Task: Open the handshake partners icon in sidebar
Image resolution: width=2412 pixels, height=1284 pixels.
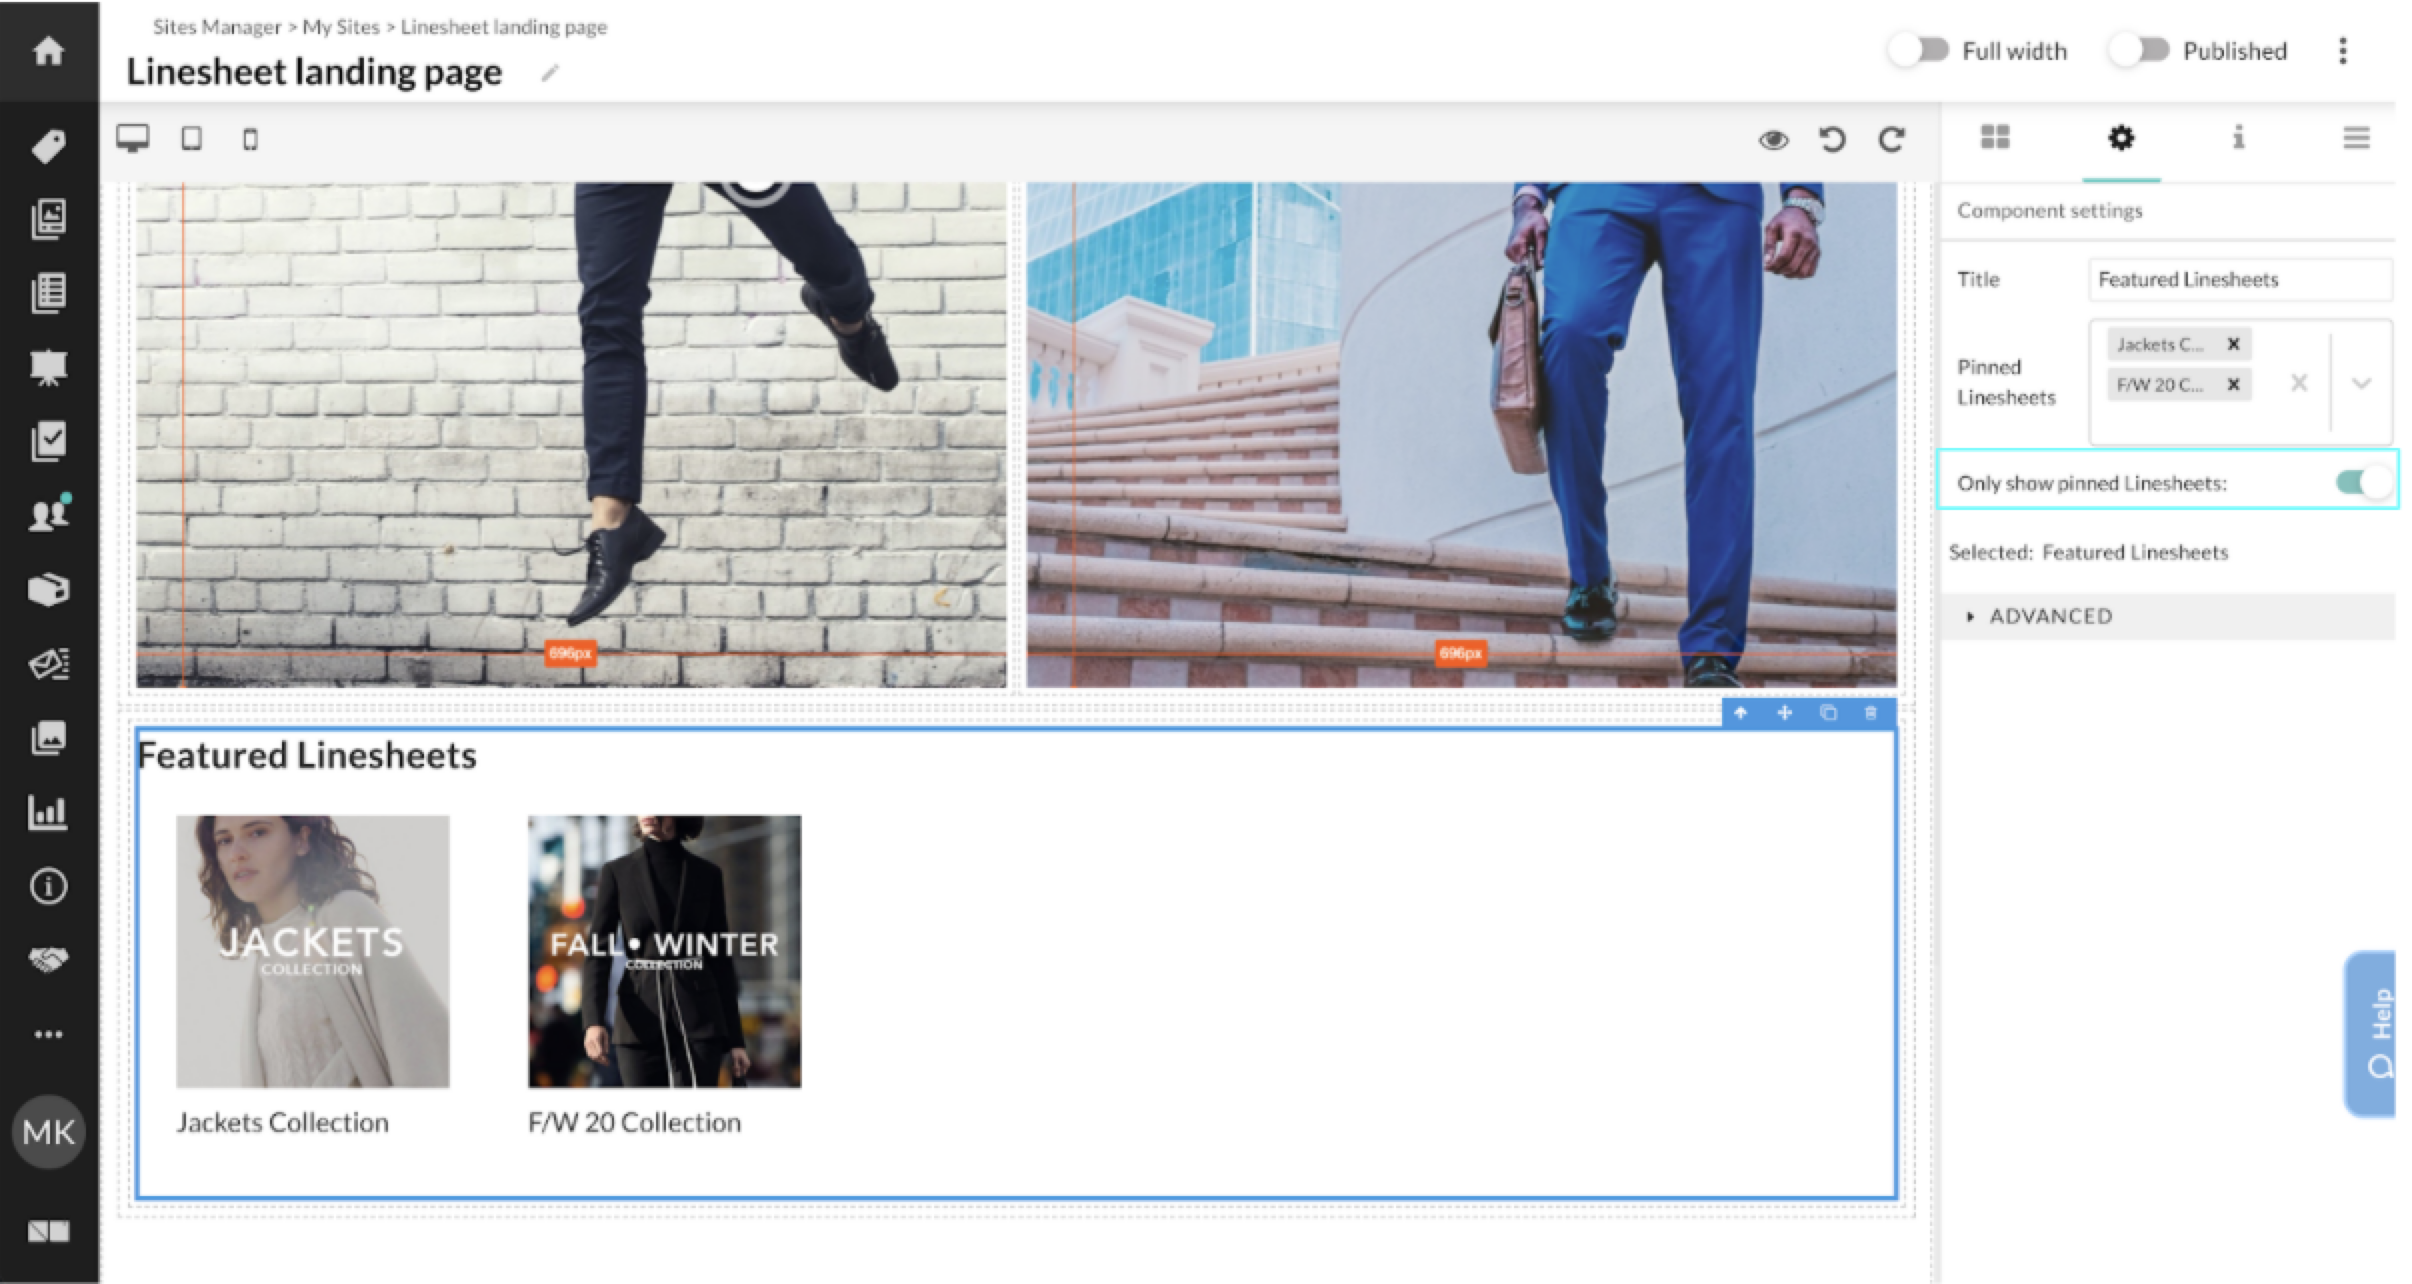Action: (48, 960)
